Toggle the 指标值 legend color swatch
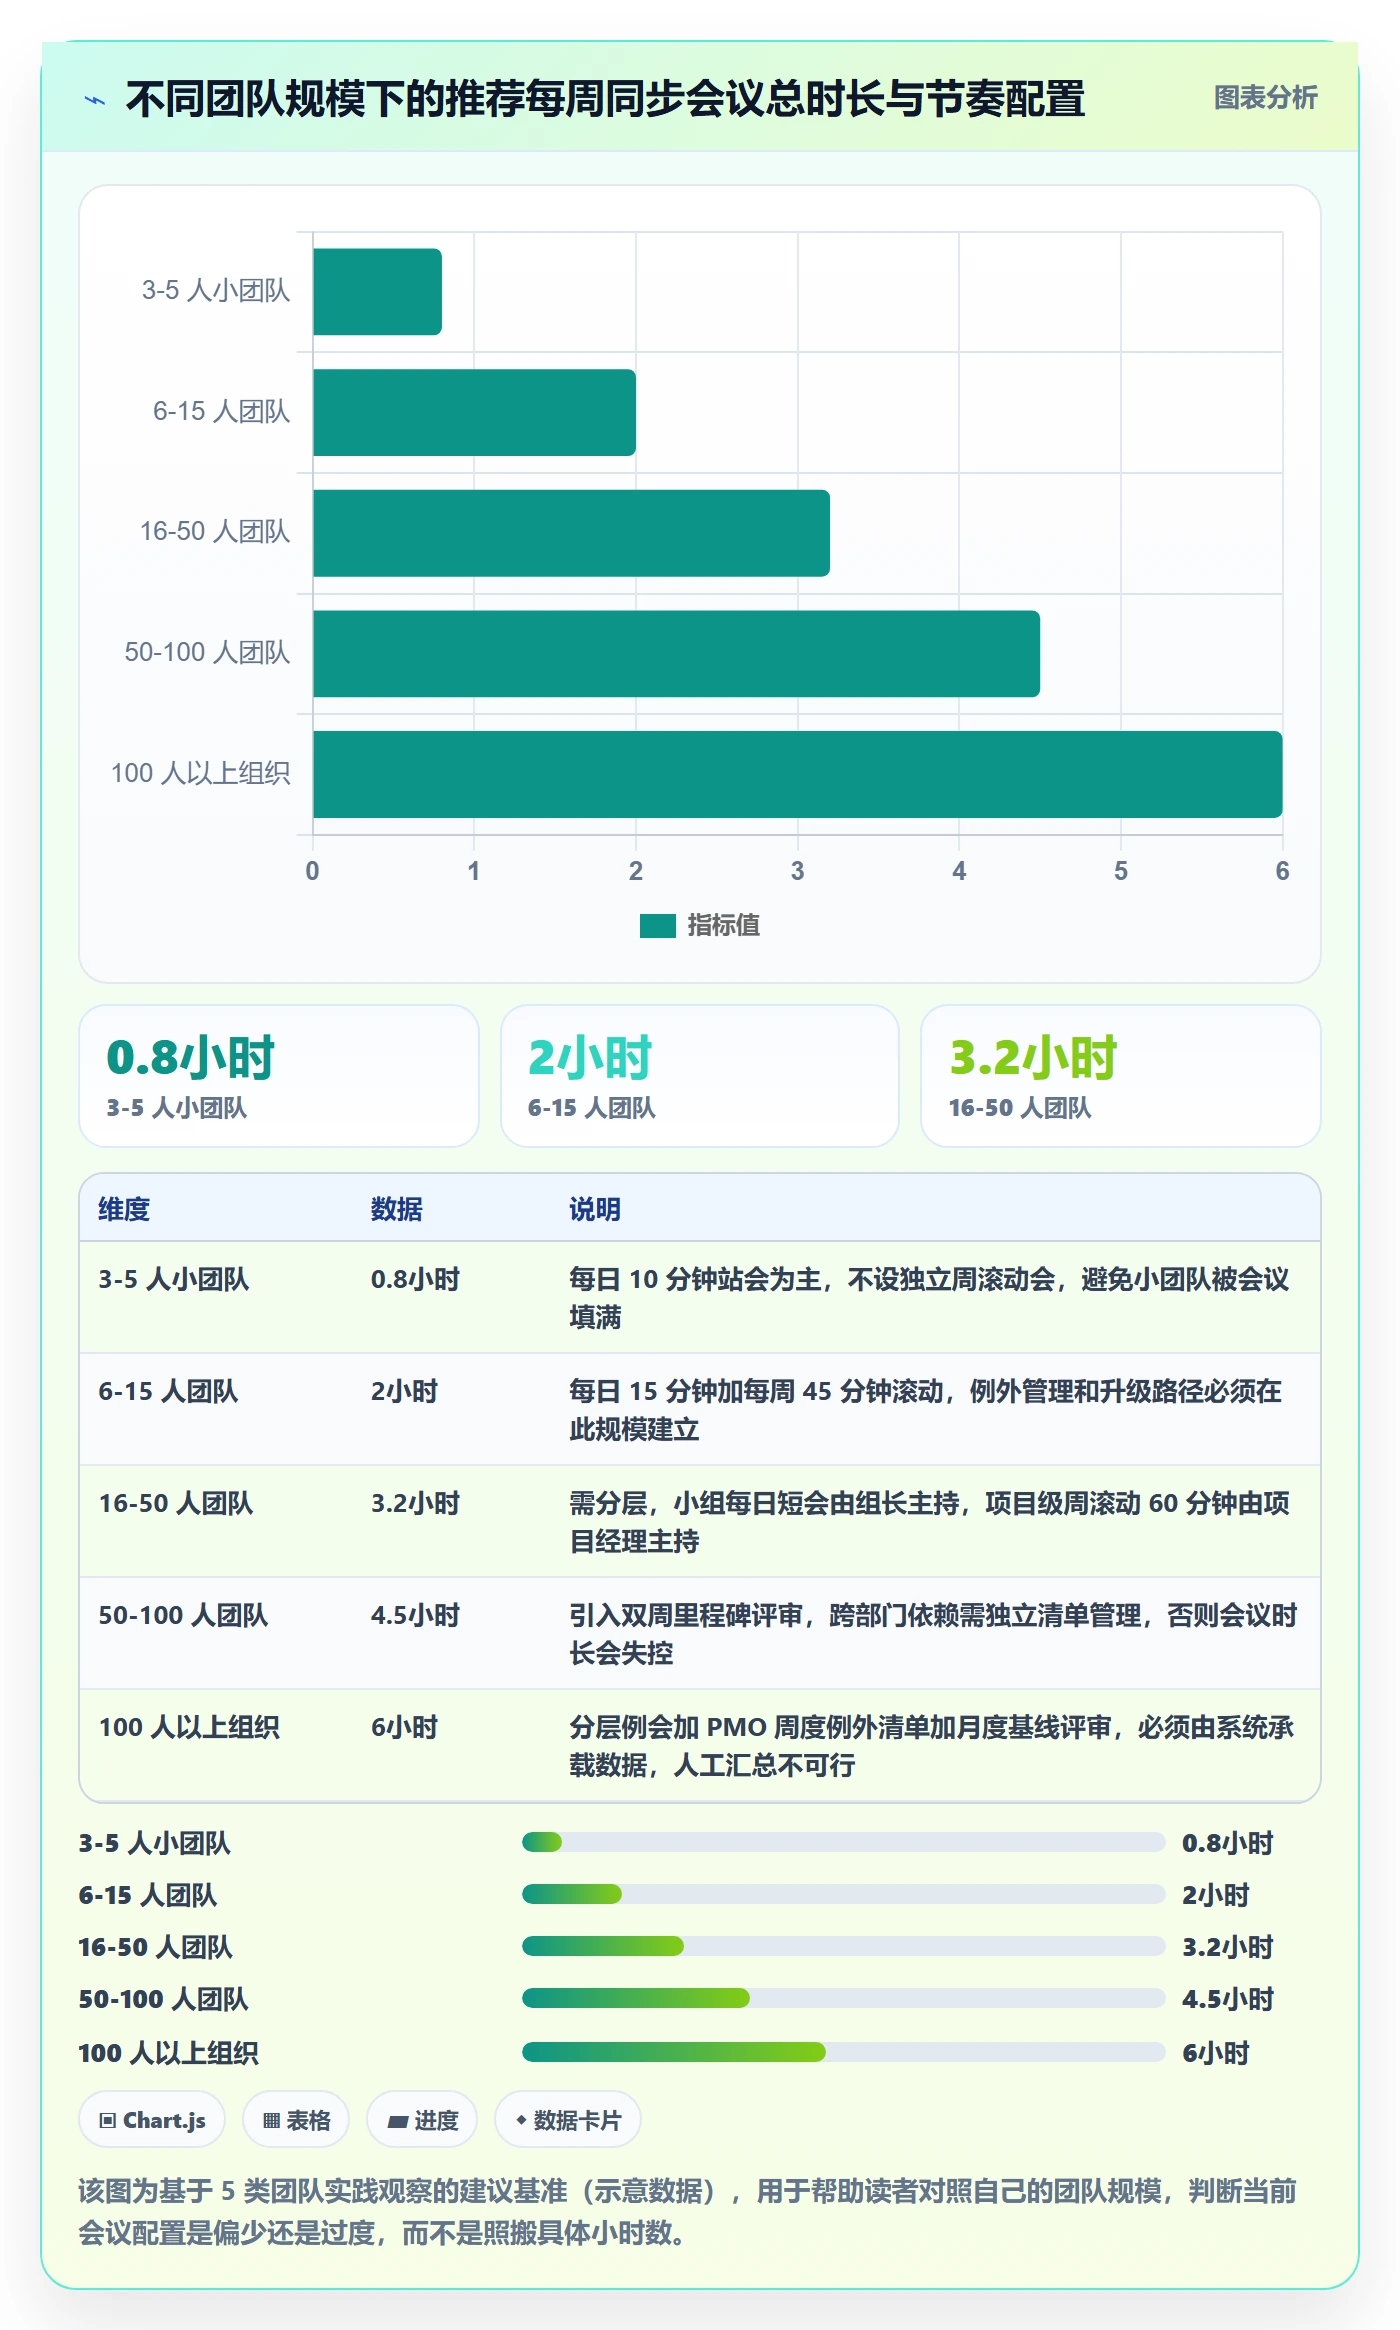Viewport: 1400px width, 2330px height. [x=657, y=926]
